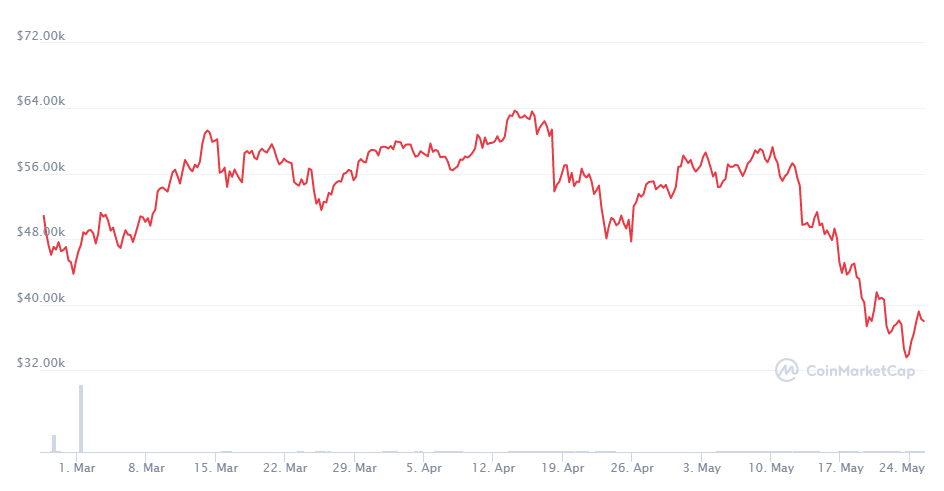Select the 3. May date label

pyautogui.click(x=701, y=467)
